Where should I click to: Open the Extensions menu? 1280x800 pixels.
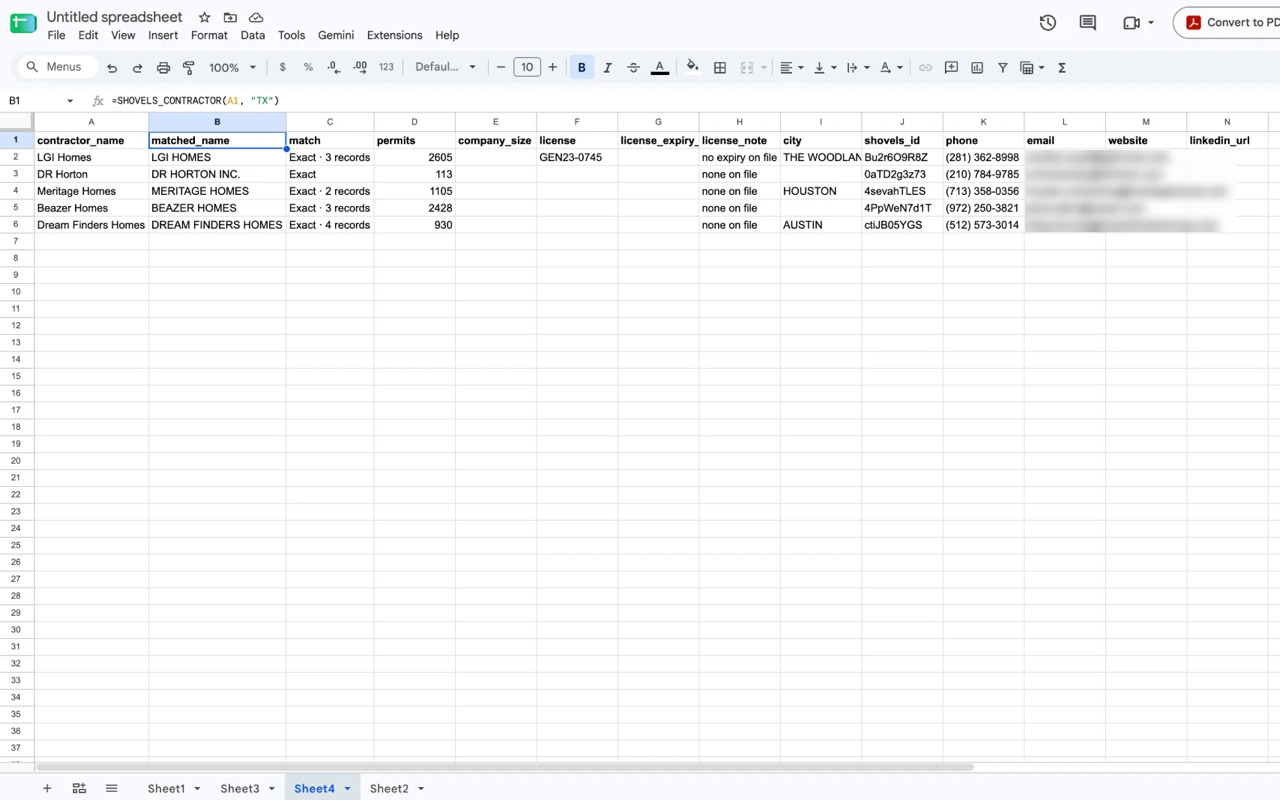(x=394, y=35)
